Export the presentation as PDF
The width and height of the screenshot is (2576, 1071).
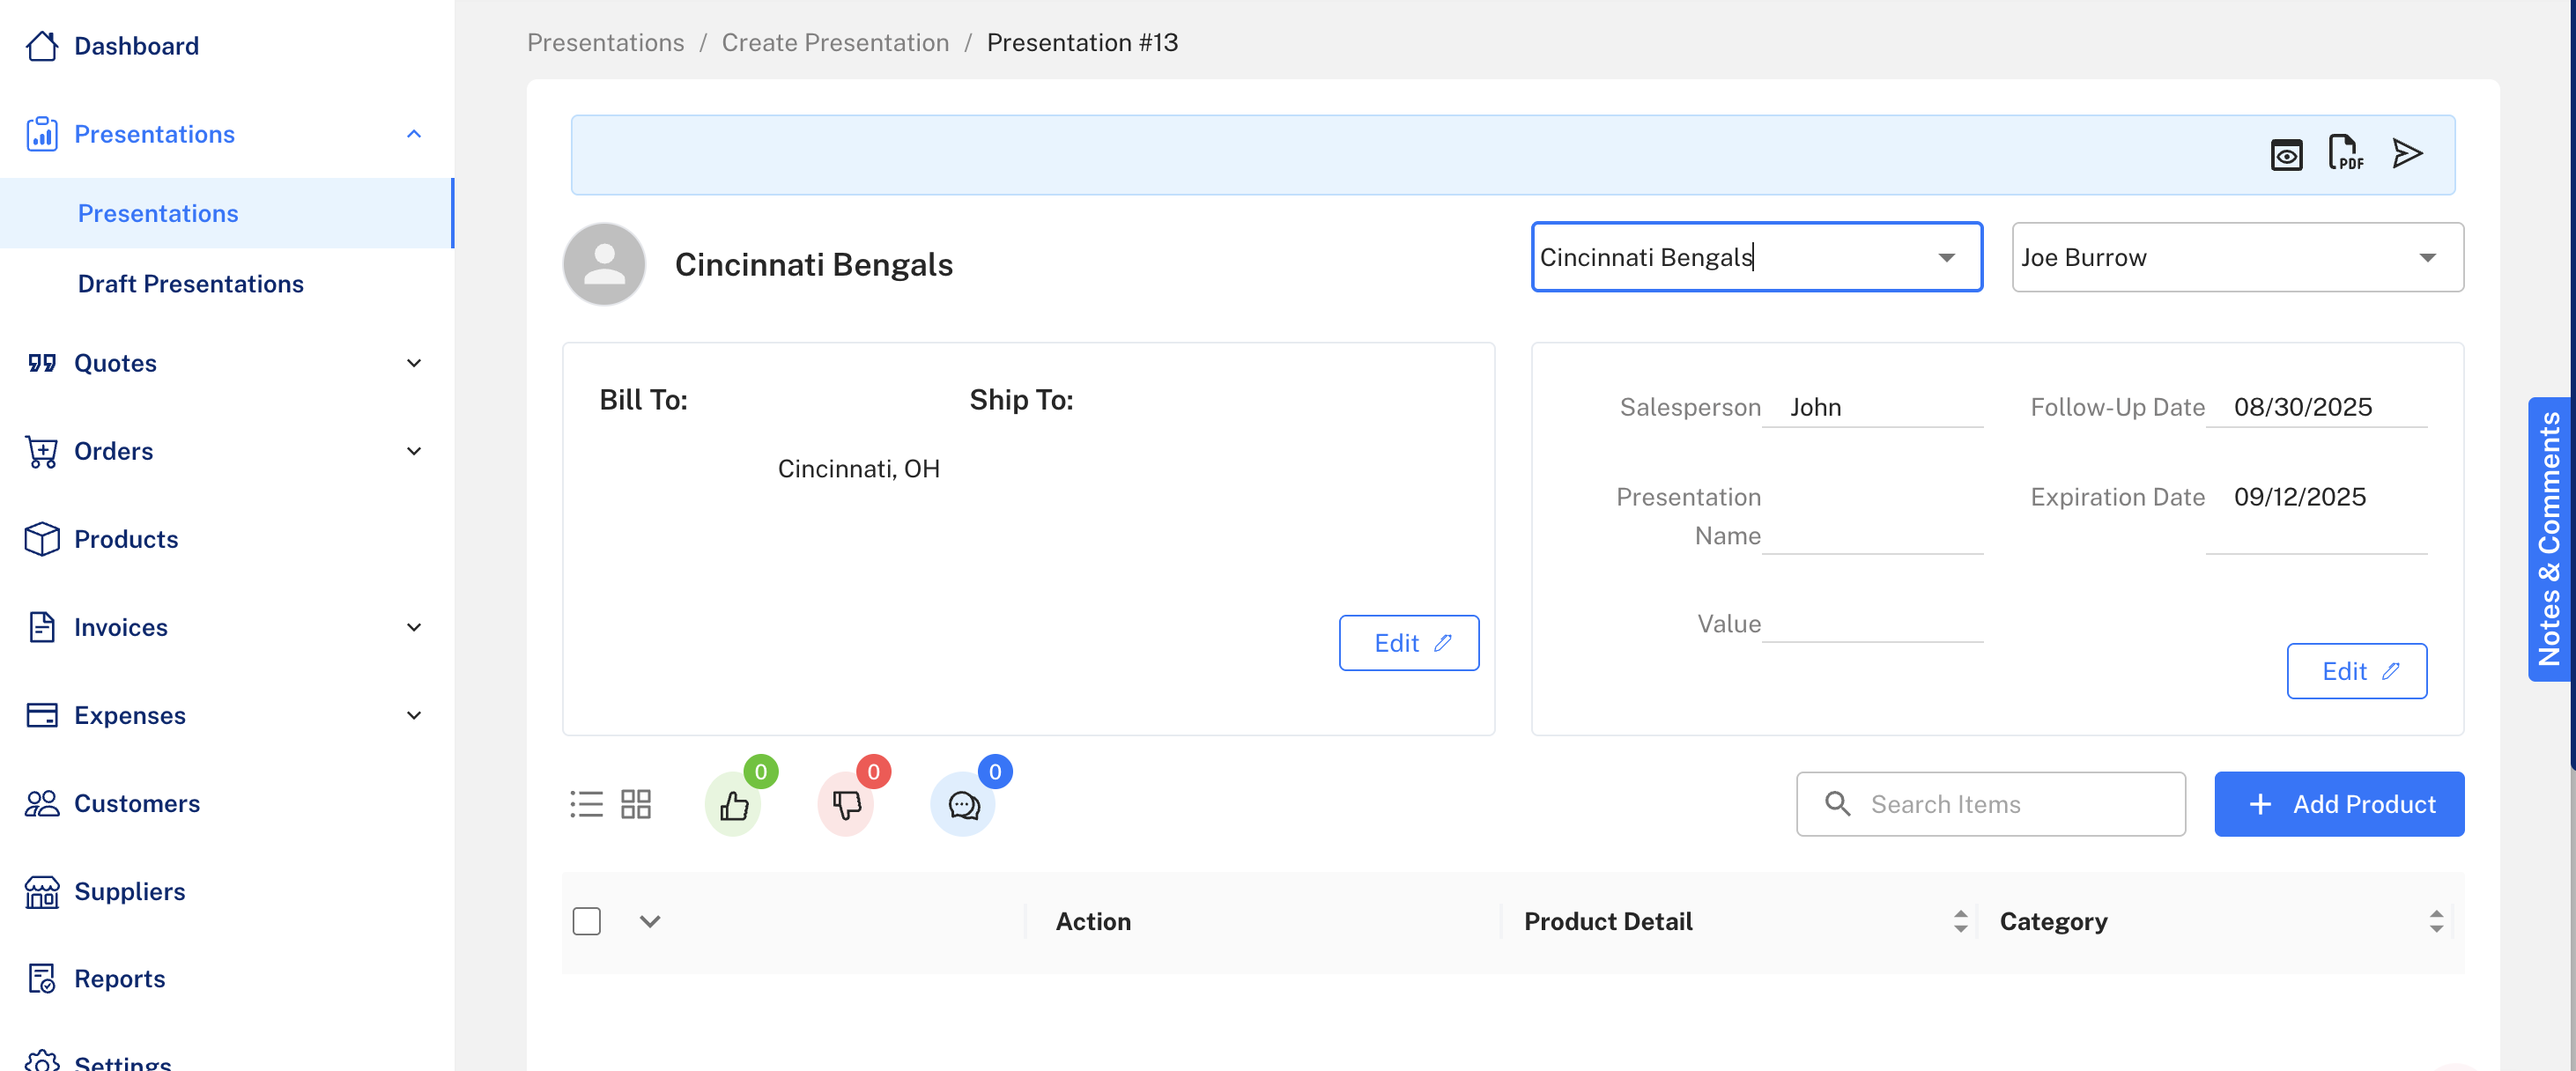coord(2346,154)
